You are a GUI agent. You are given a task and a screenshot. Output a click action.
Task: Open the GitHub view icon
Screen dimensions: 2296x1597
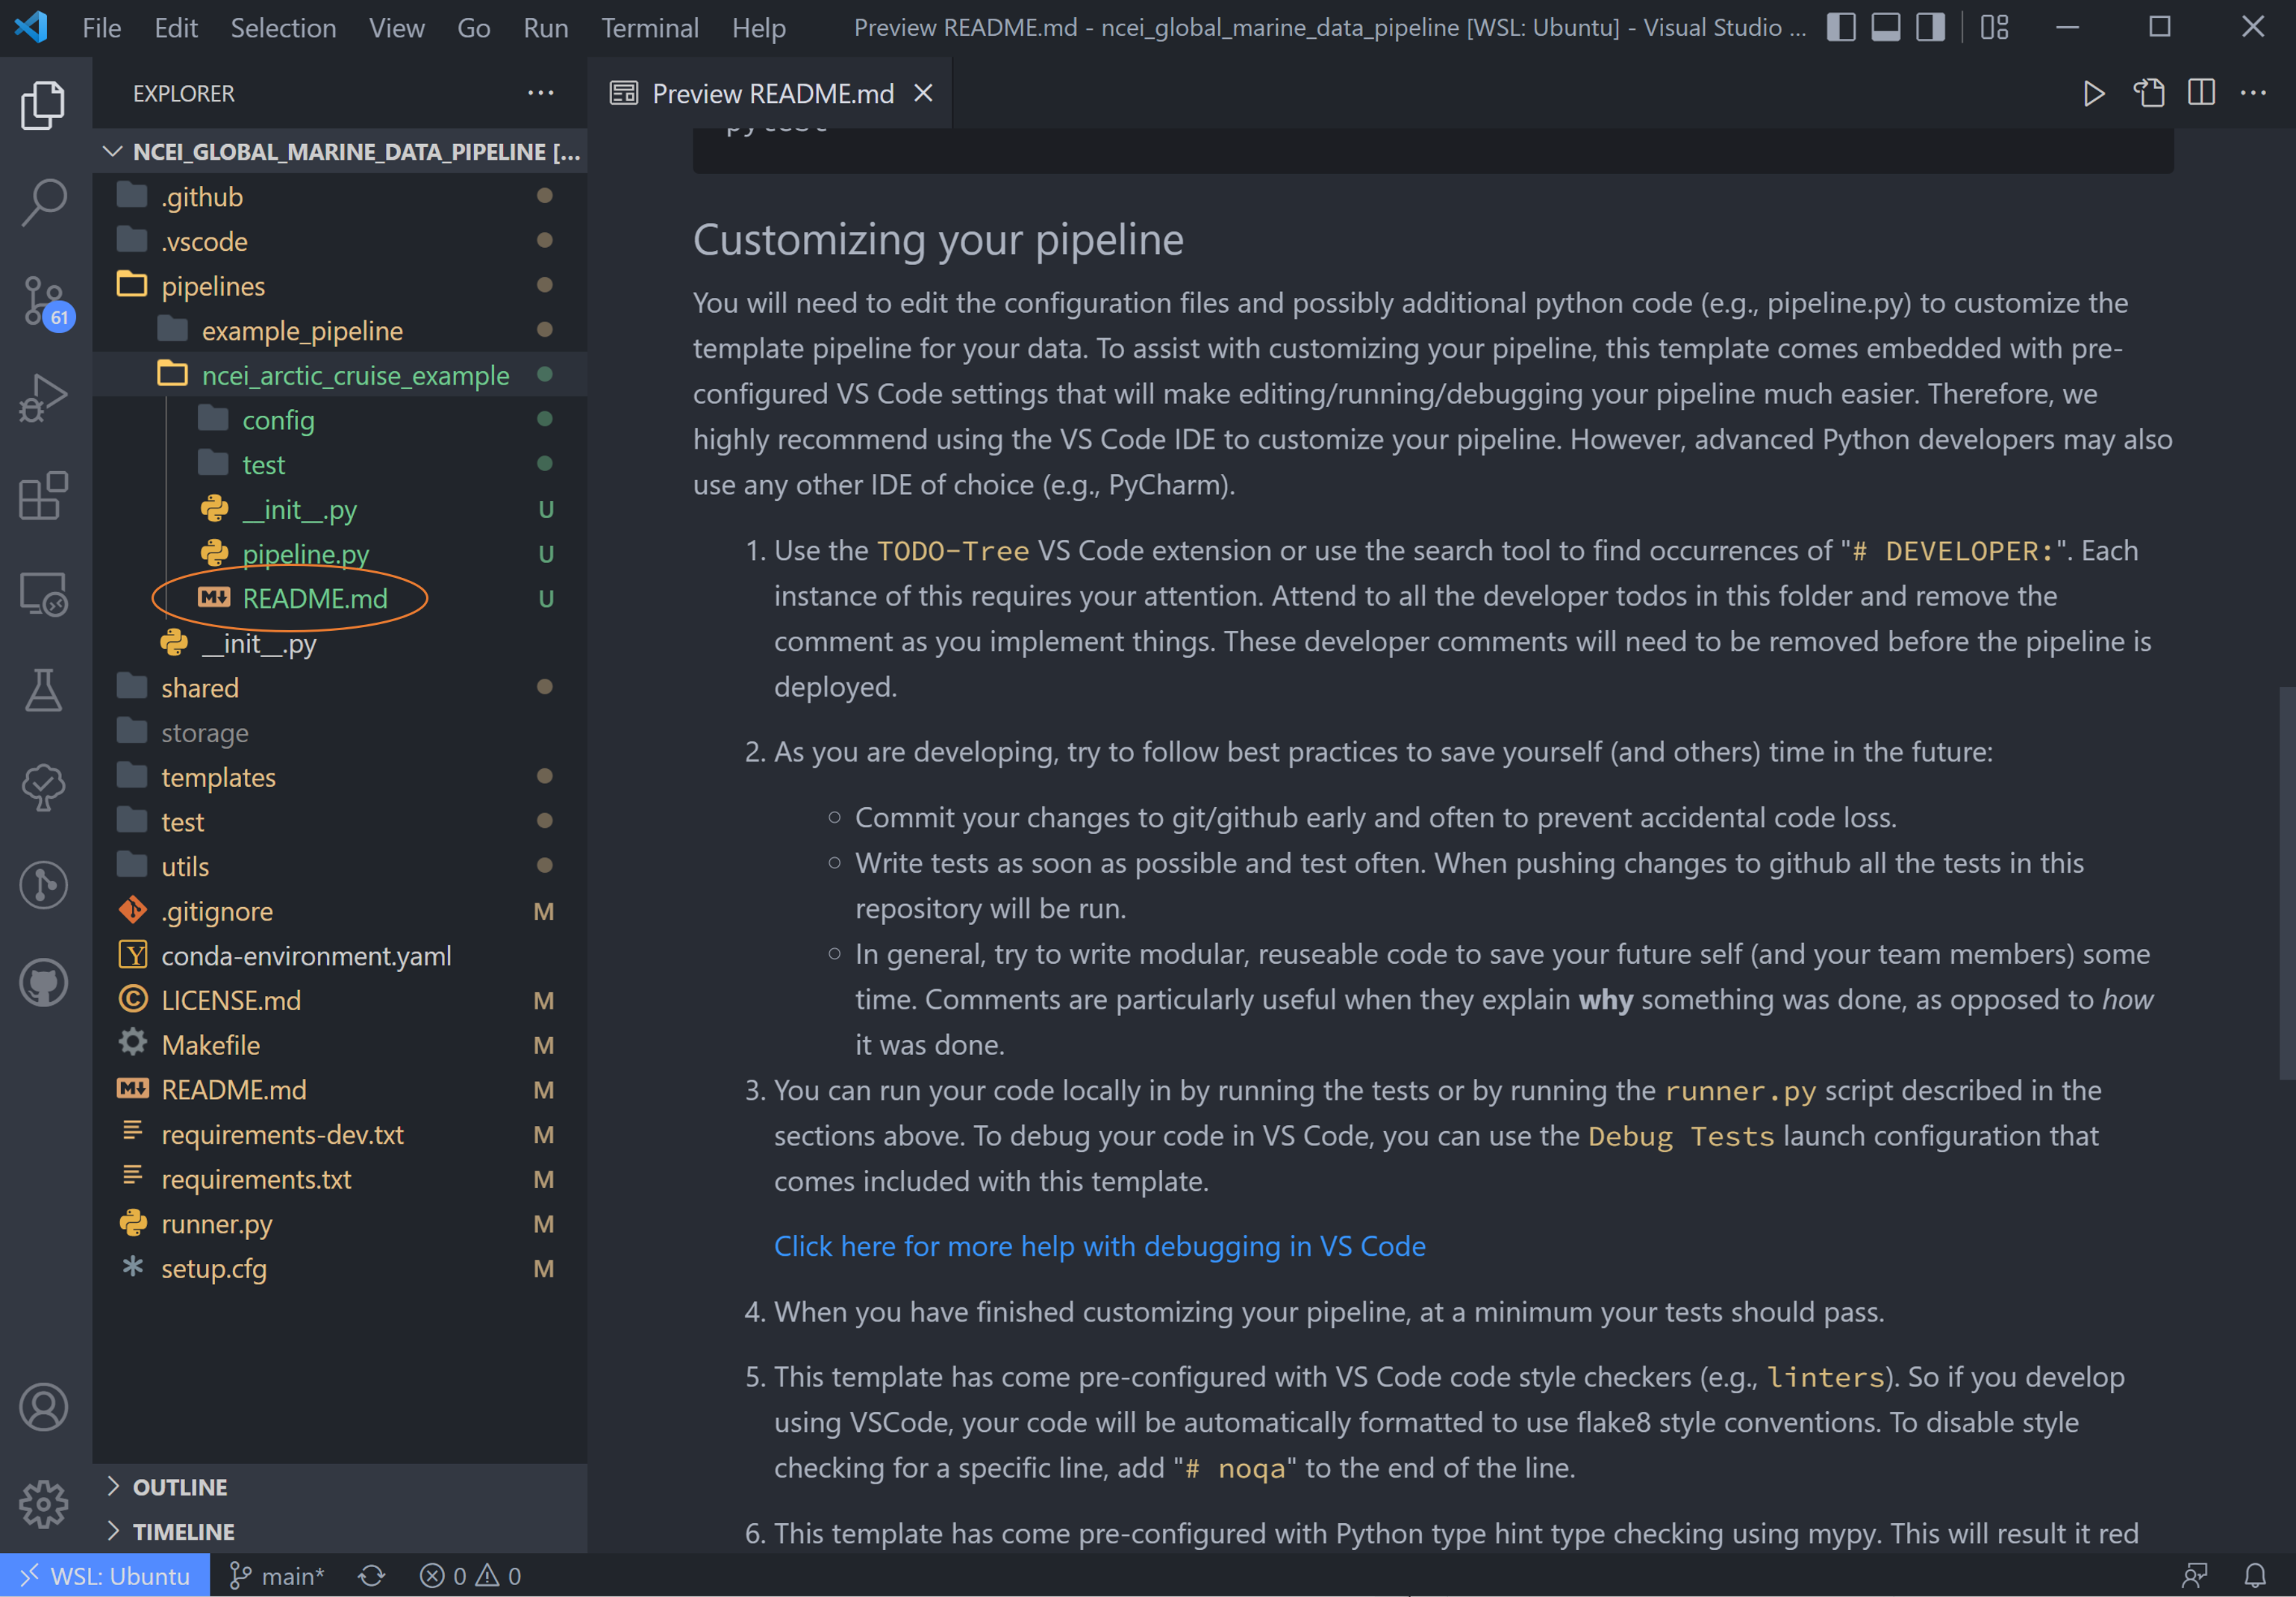pos(44,983)
